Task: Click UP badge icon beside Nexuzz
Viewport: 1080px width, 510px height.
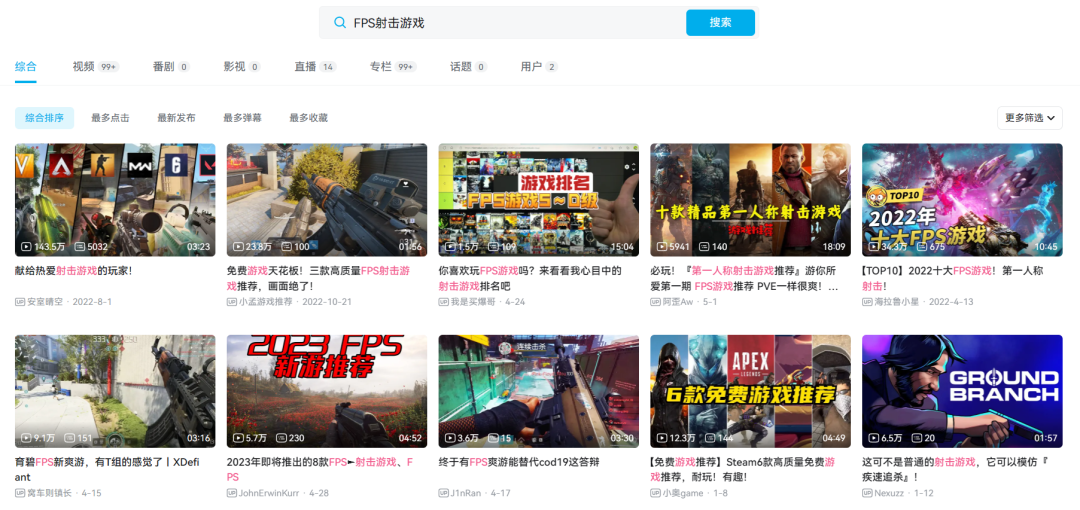Action: (x=867, y=493)
